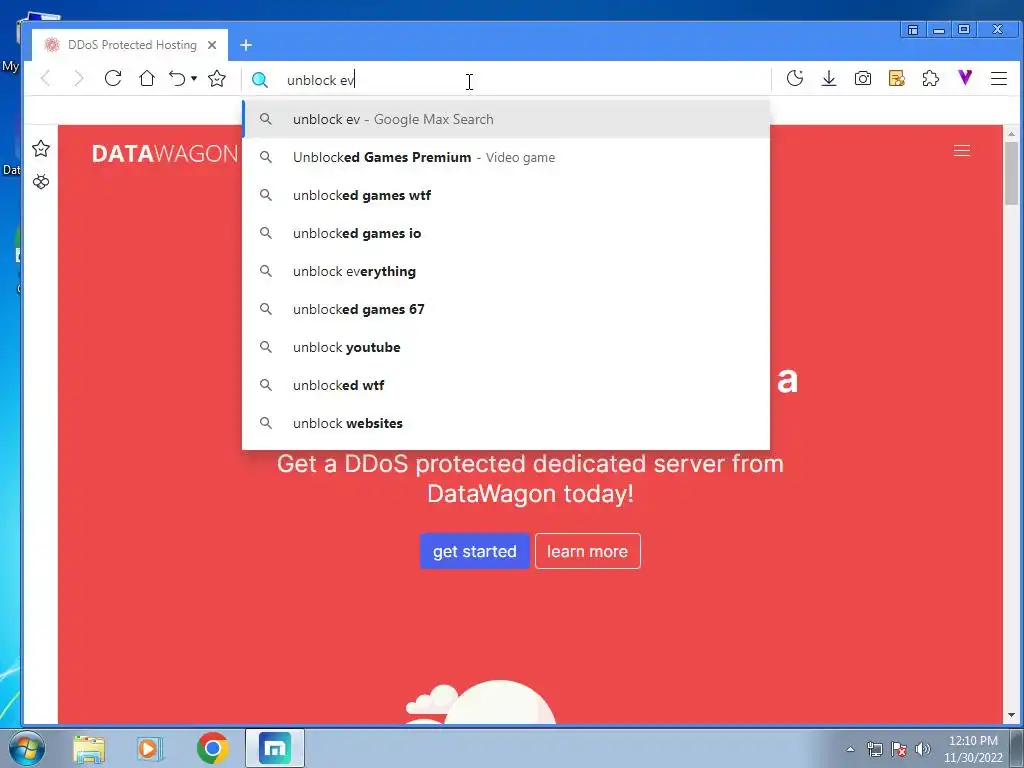Open the Maxnote notes icon
This screenshot has width=1024, height=768.
click(897, 78)
